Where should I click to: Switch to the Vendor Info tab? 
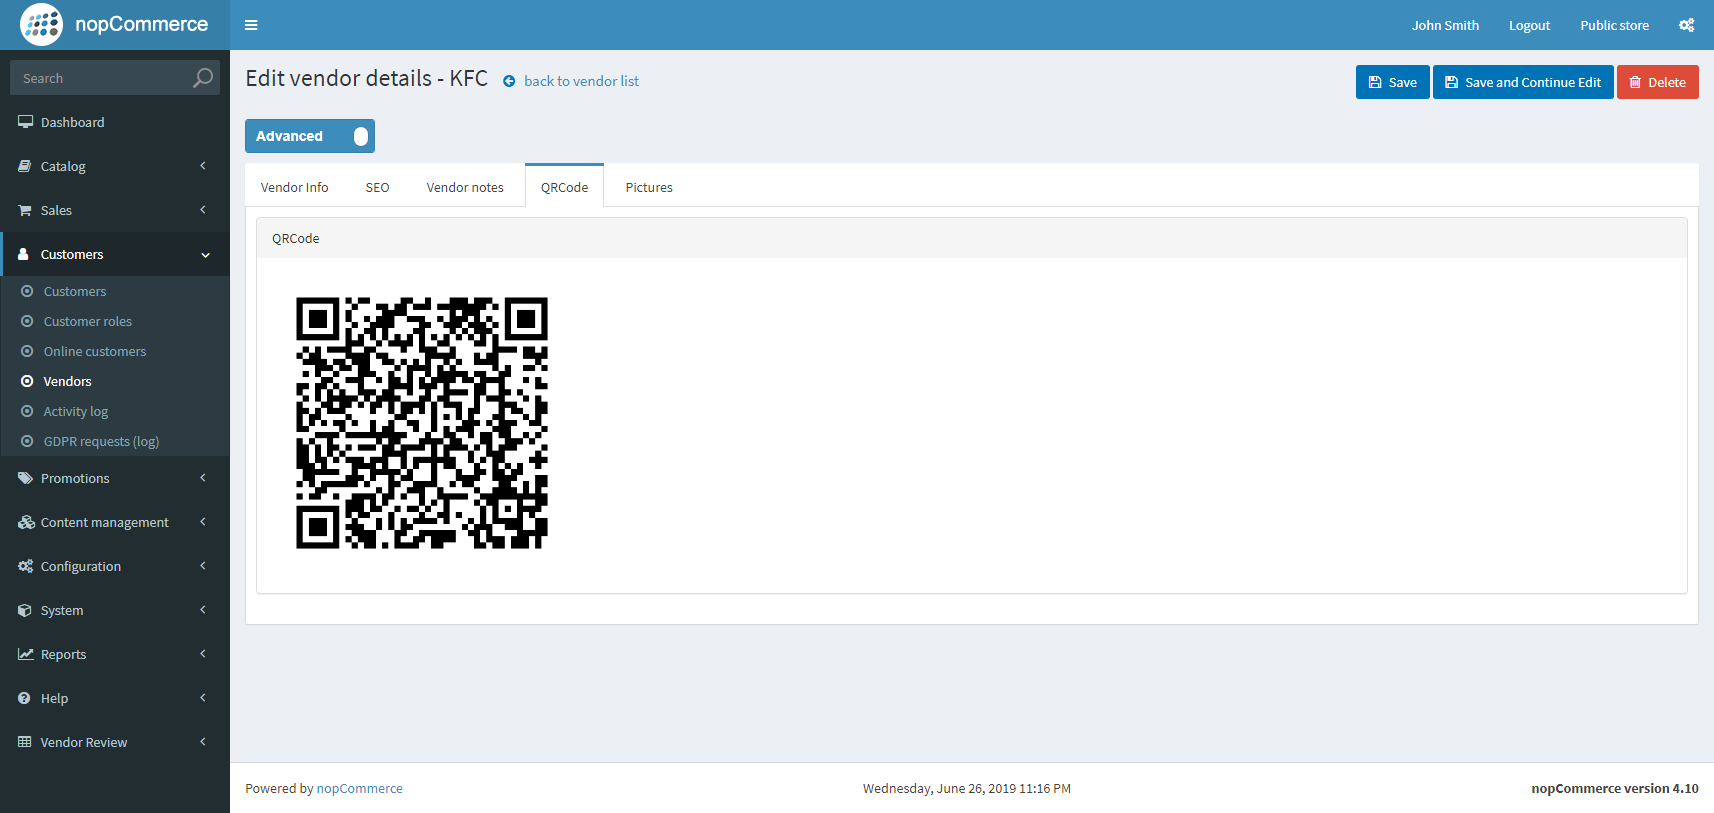click(295, 187)
